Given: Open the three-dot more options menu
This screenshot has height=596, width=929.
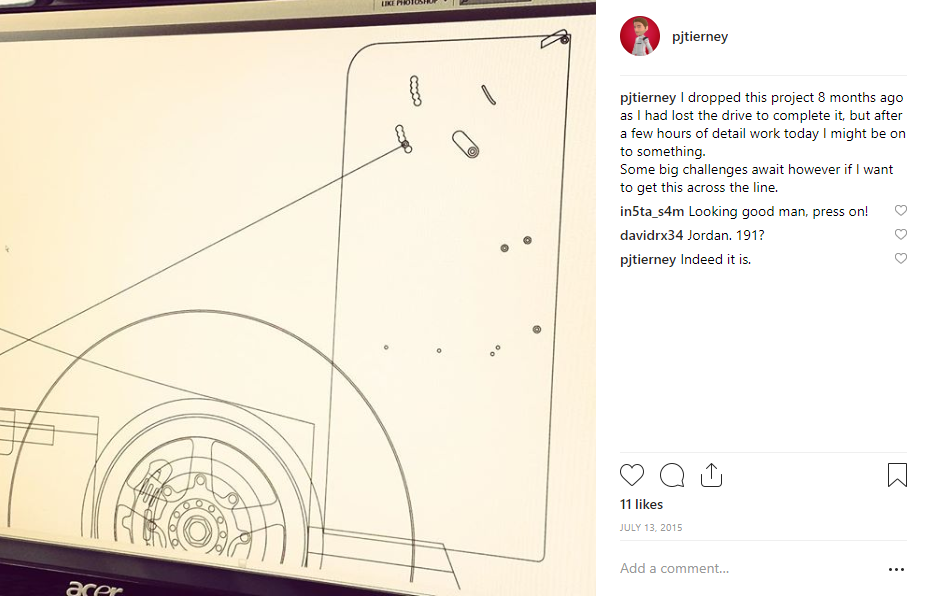Looking at the screenshot, I should click(x=896, y=569).
